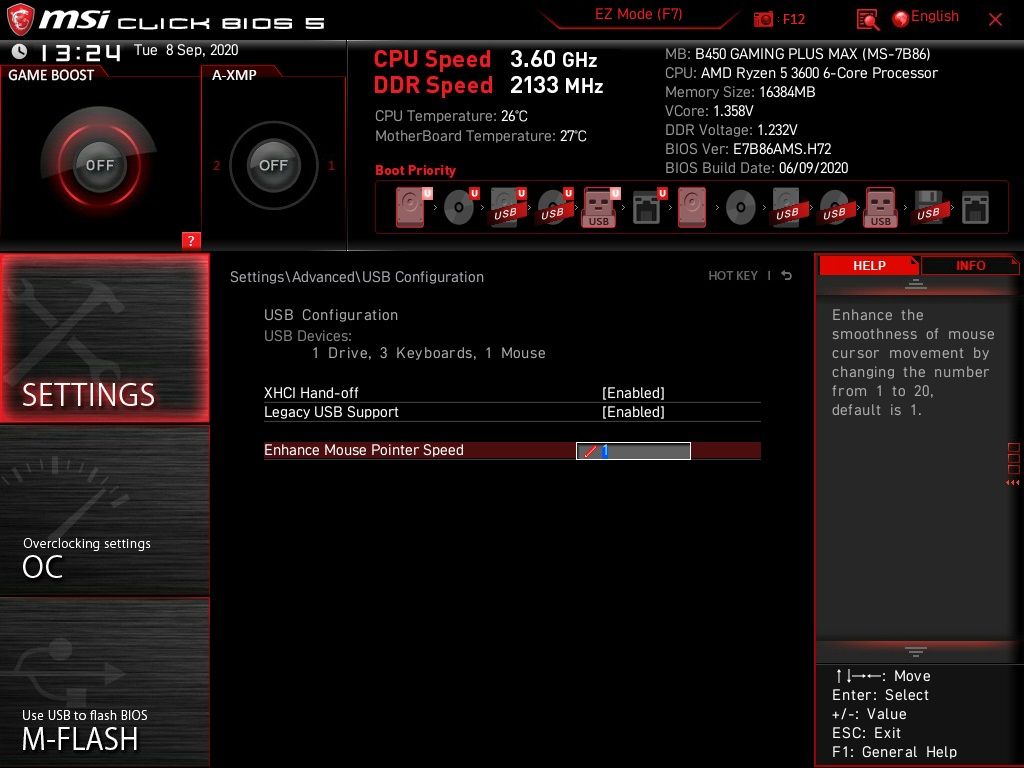Screen dimensions: 1024x768
Task: Click the globe language icon
Action: point(901,19)
